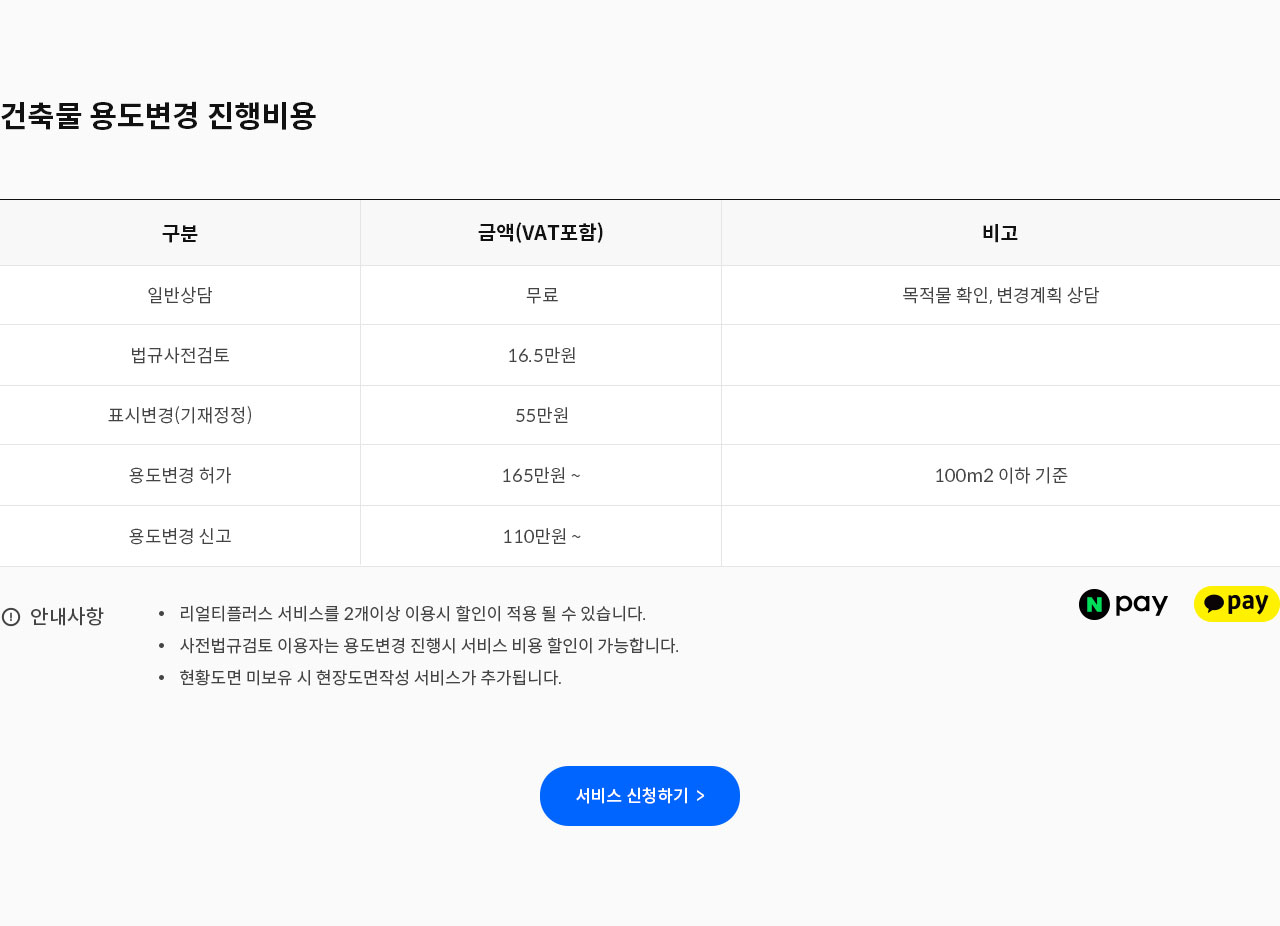This screenshot has height=926, width=1280.
Task: Click the 165만원 ~ price cell
Action: pos(541,475)
